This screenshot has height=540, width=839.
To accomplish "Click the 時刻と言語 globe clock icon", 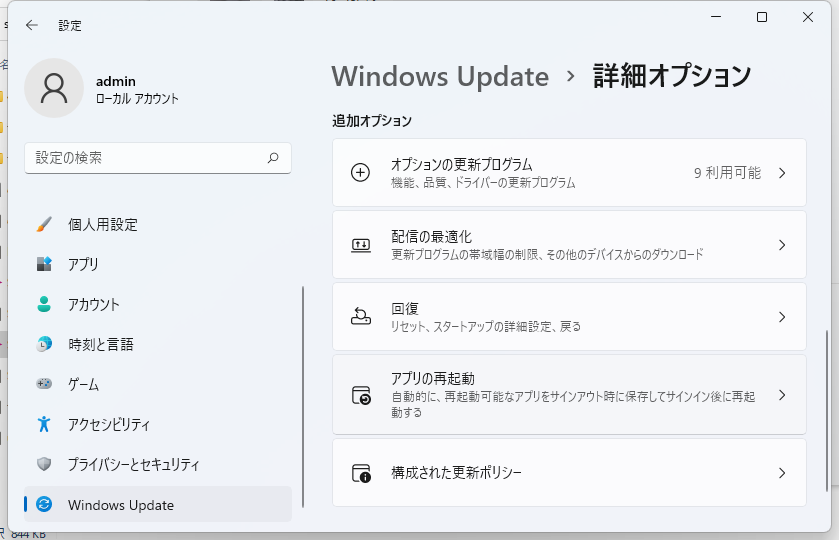I will pyautogui.click(x=44, y=344).
